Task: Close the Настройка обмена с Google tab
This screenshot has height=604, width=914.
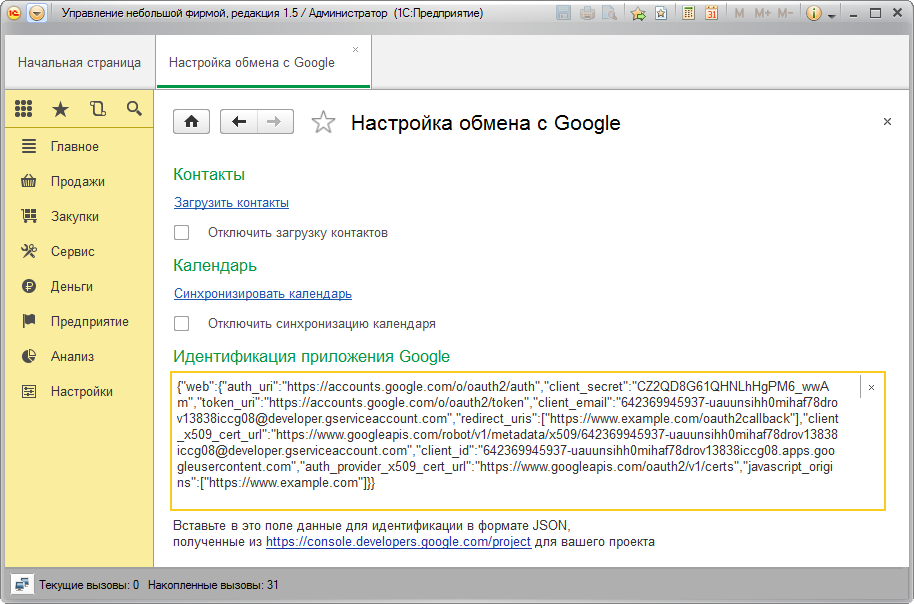Action: coord(356,50)
